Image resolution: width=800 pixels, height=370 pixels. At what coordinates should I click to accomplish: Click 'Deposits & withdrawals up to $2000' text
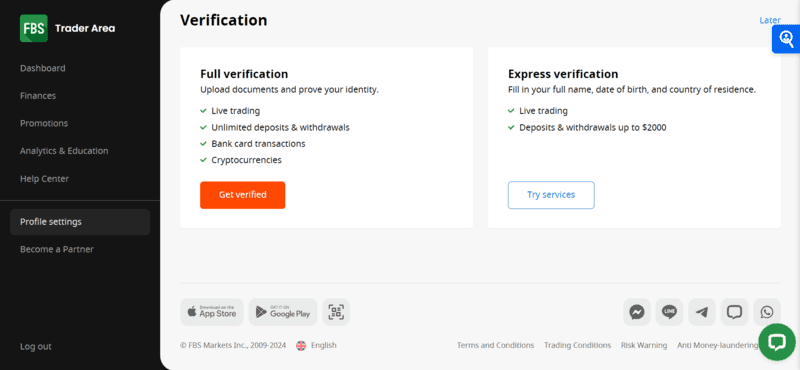(593, 128)
